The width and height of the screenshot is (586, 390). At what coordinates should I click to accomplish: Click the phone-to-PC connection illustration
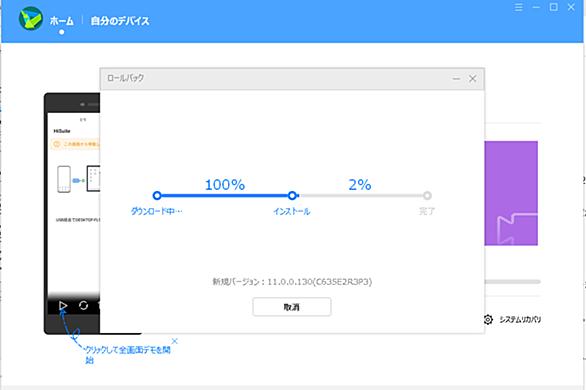[x=78, y=179]
